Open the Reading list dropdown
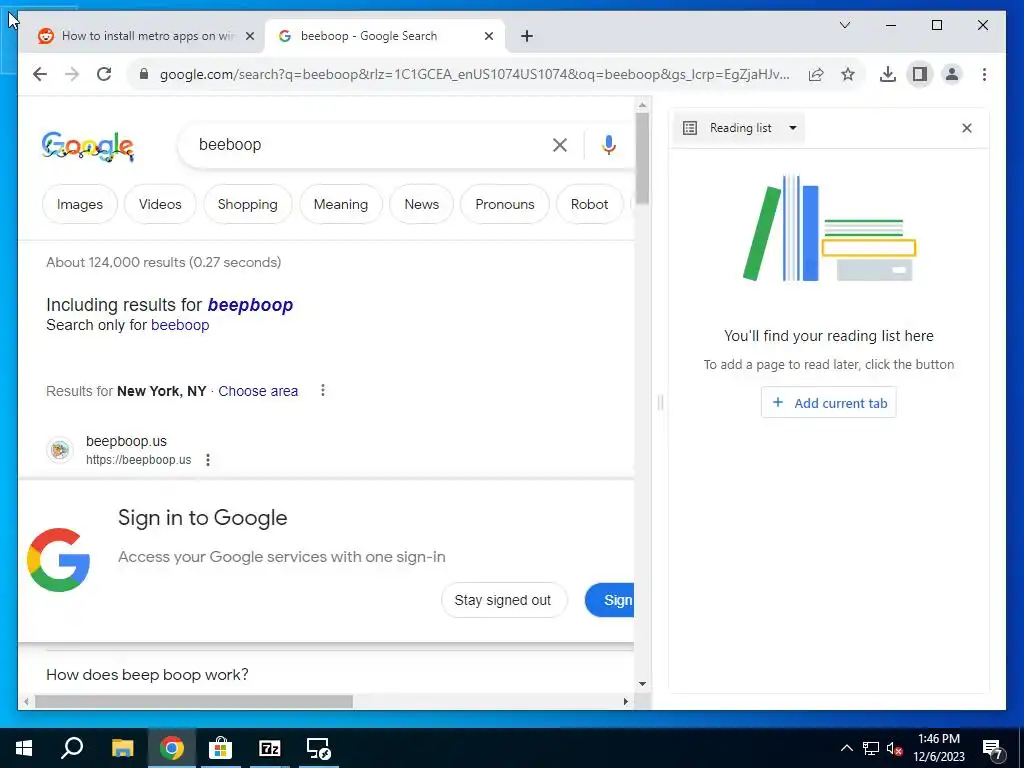The width and height of the screenshot is (1024, 768). pos(739,128)
